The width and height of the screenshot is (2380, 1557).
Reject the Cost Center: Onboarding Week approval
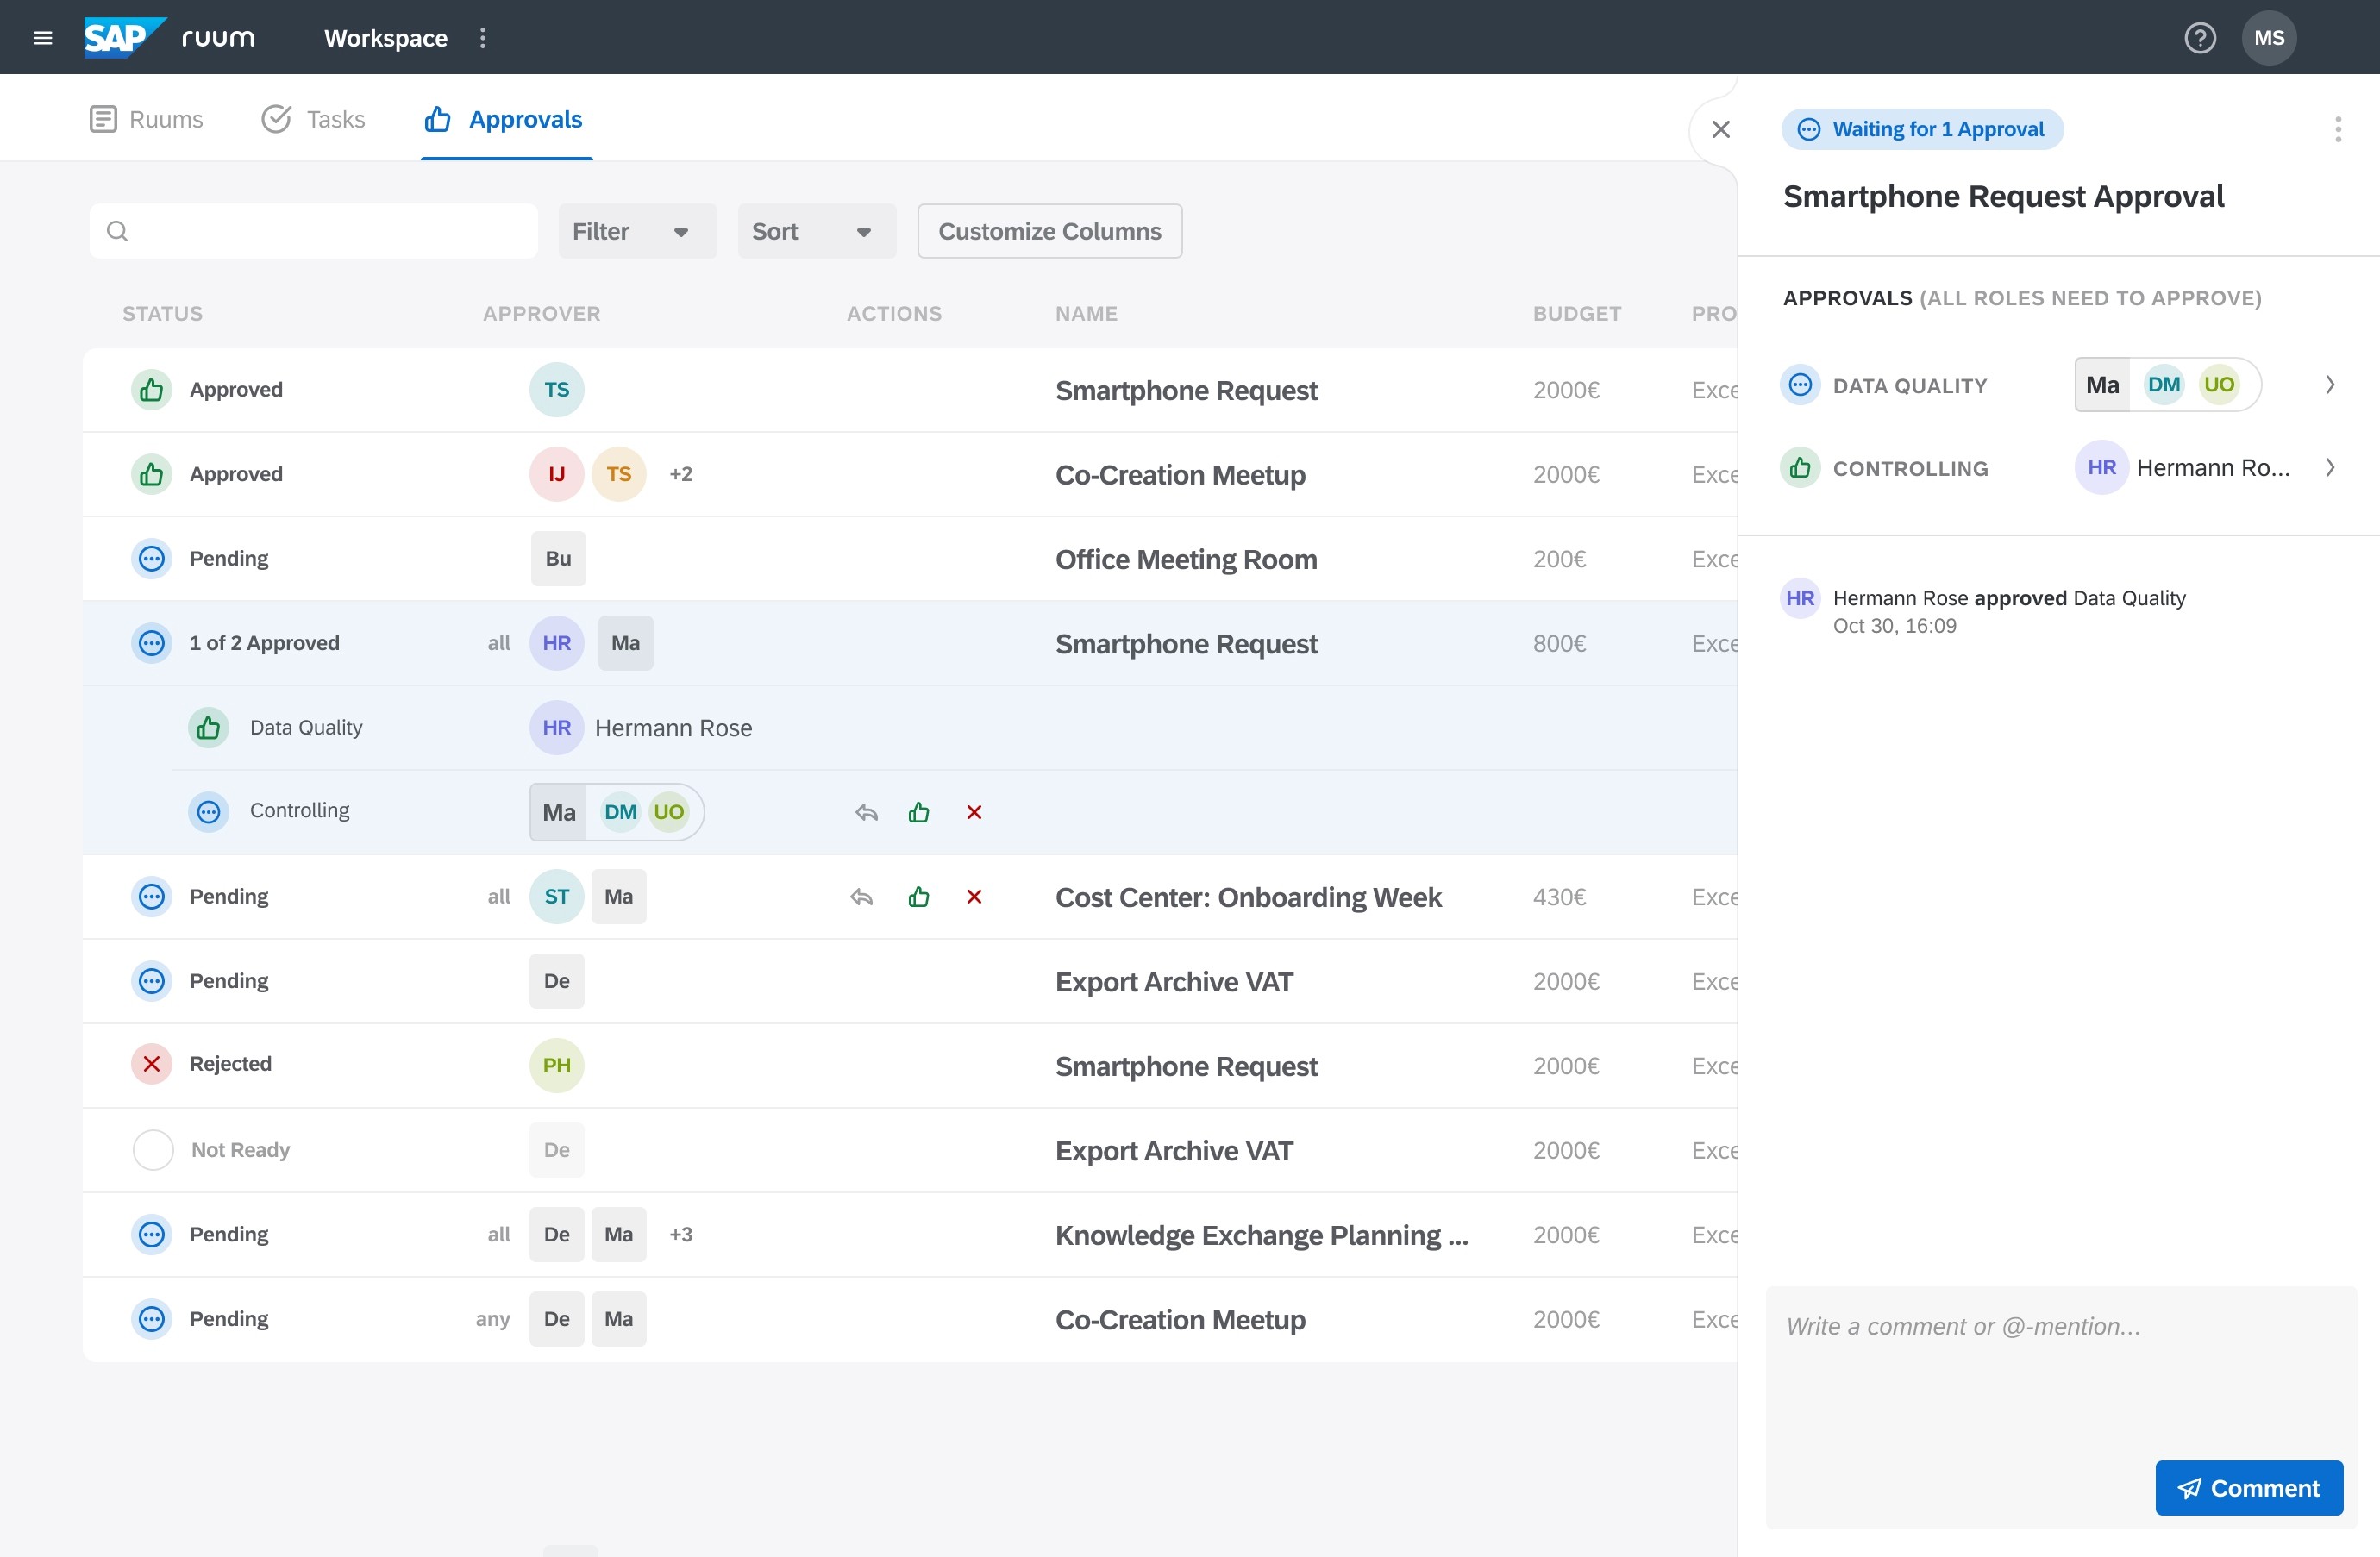(x=974, y=897)
